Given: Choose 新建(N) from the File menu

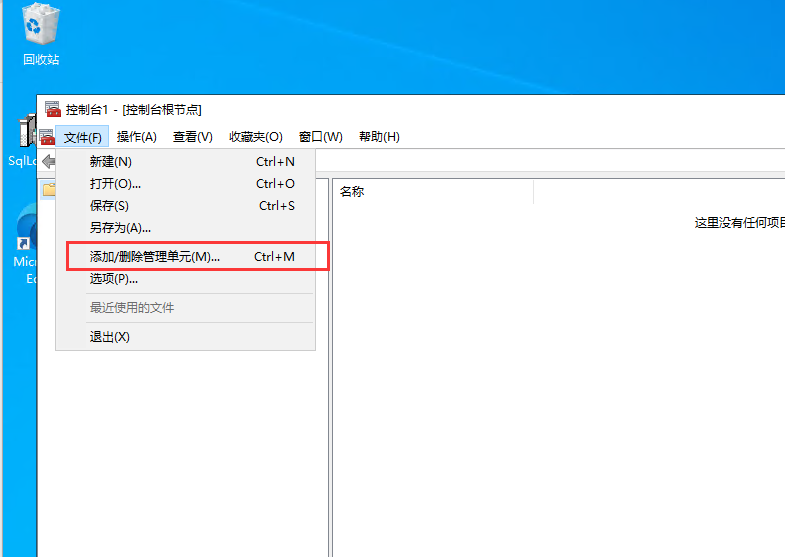Looking at the screenshot, I should (x=111, y=161).
